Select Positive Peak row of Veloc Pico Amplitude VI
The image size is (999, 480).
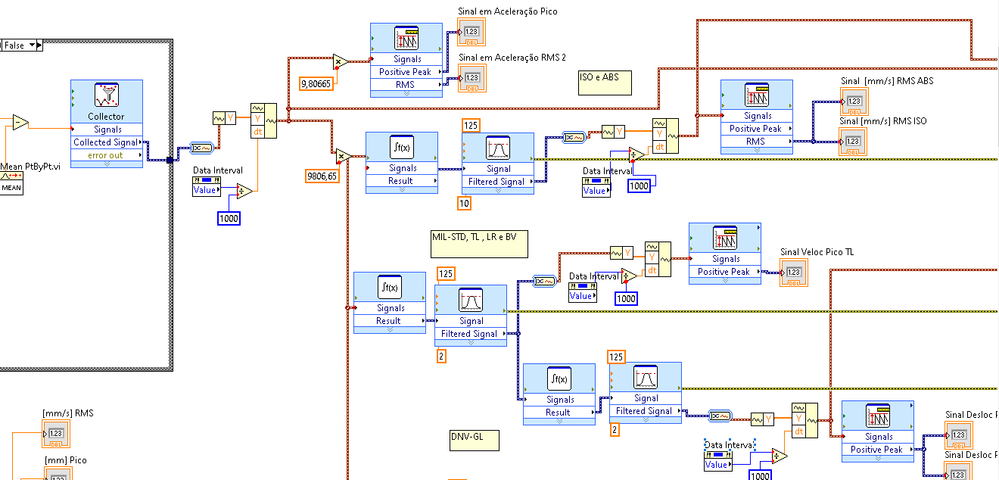(725, 272)
